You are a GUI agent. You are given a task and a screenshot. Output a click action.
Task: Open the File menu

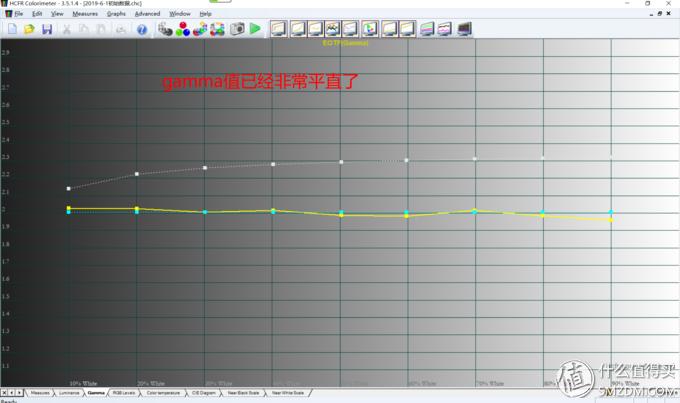coord(19,13)
